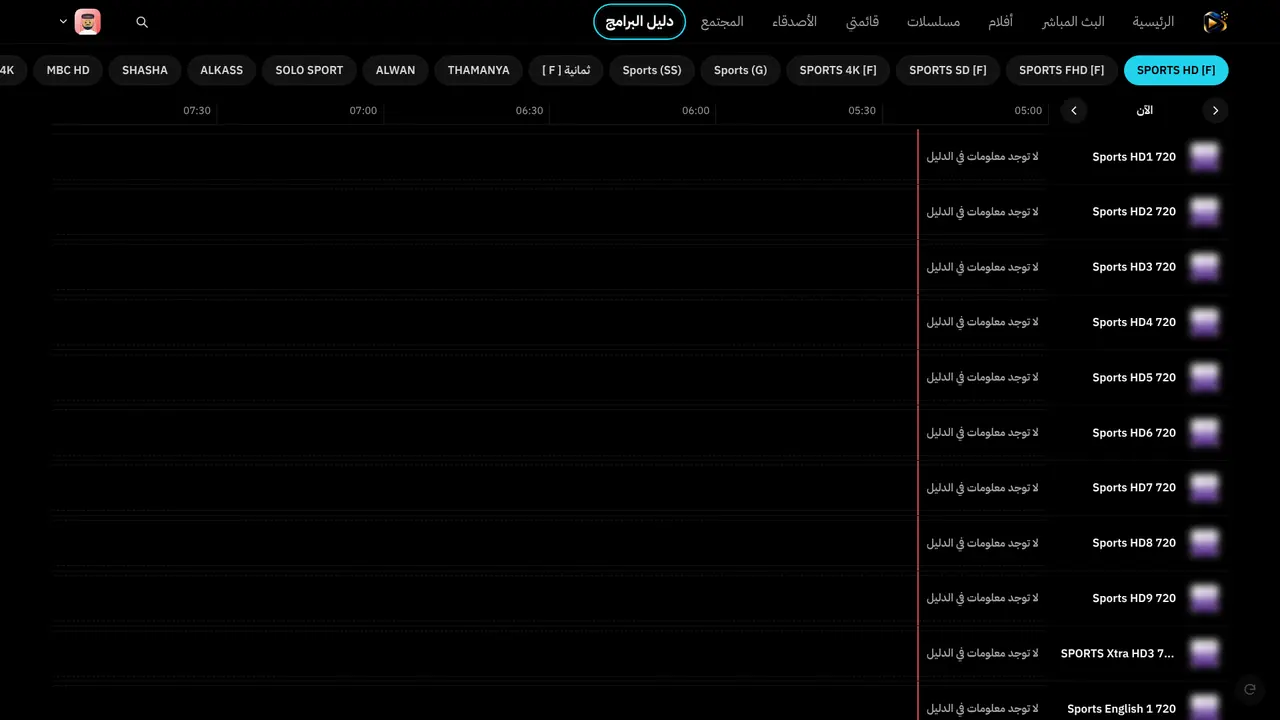The image size is (1280, 720).
Task: Select ثمانية [ F ] category chip
Action: point(566,70)
